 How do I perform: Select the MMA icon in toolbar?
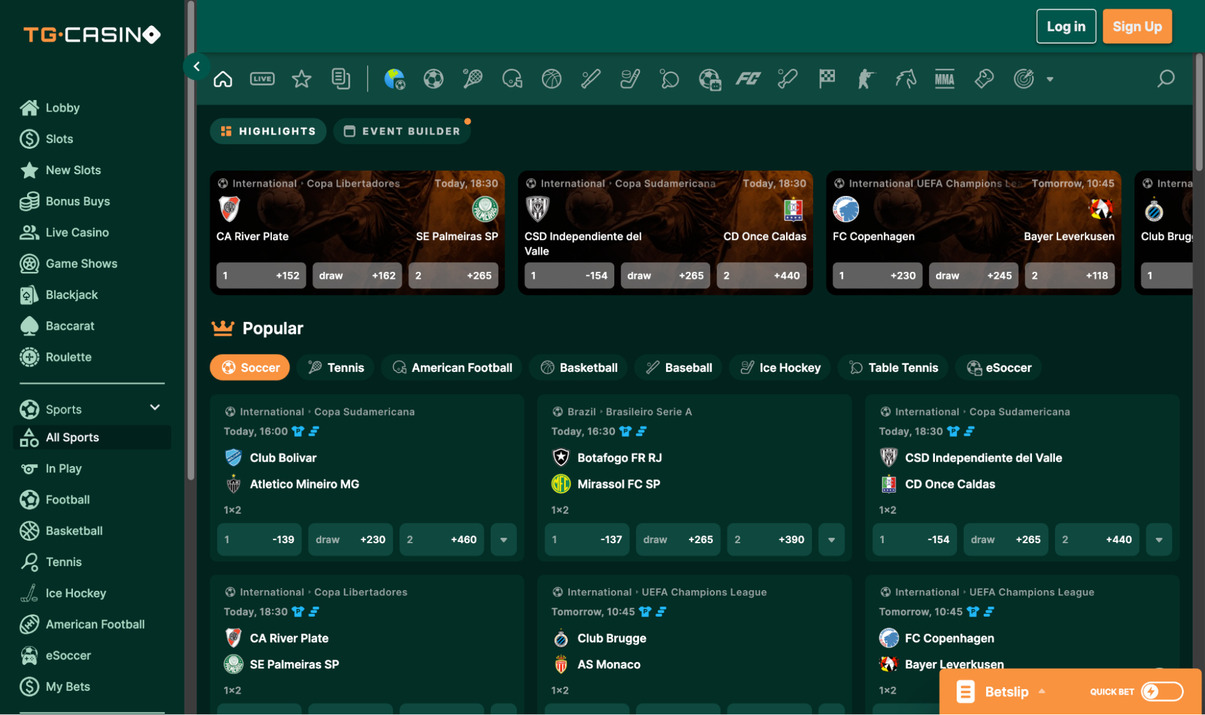945,79
